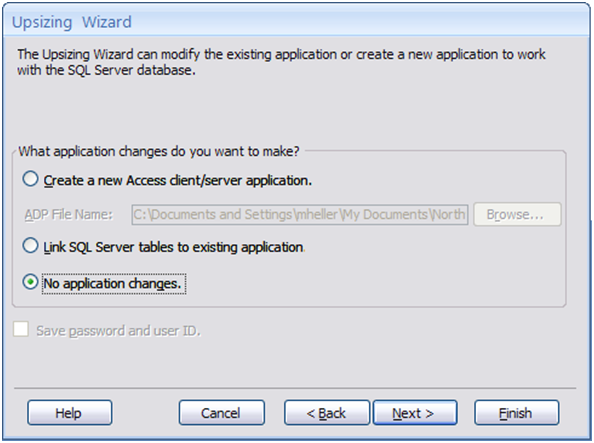This screenshot has height=443, width=594.
Task: Click the 'What application changes do you want to make?' heading
Action: click(x=159, y=151)
